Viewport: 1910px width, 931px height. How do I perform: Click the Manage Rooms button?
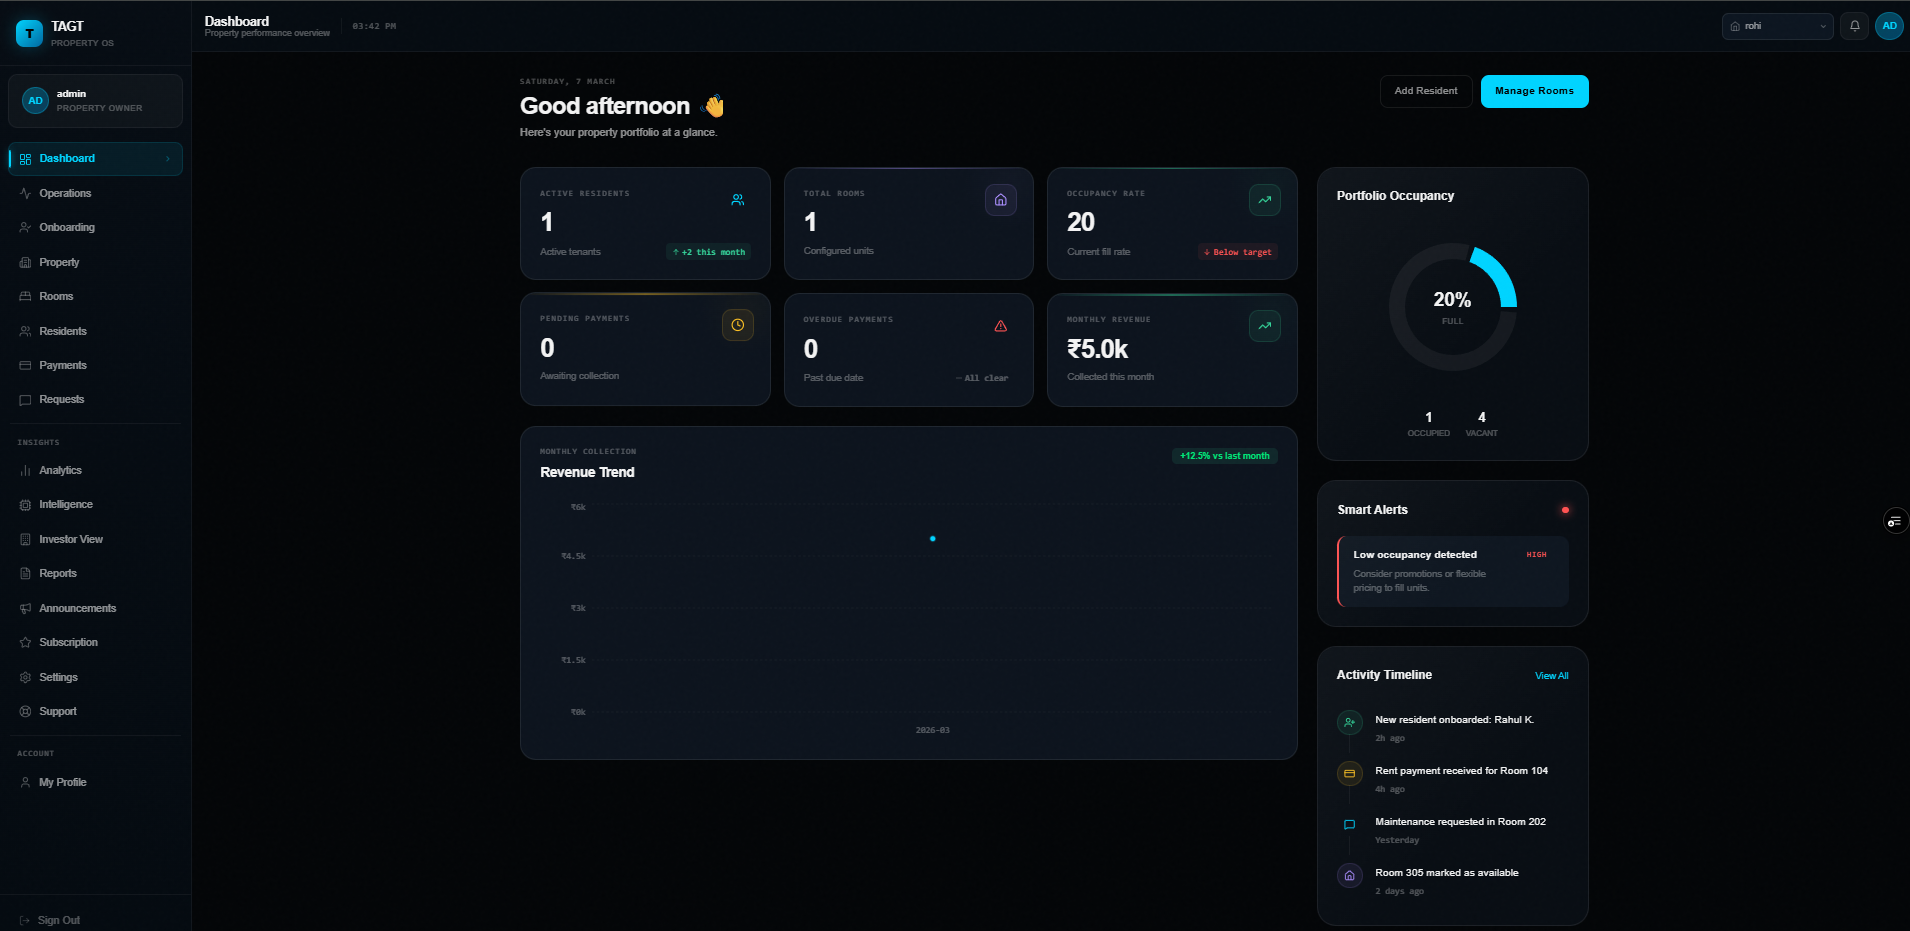pyautogui.click(x=1534, y=90)
